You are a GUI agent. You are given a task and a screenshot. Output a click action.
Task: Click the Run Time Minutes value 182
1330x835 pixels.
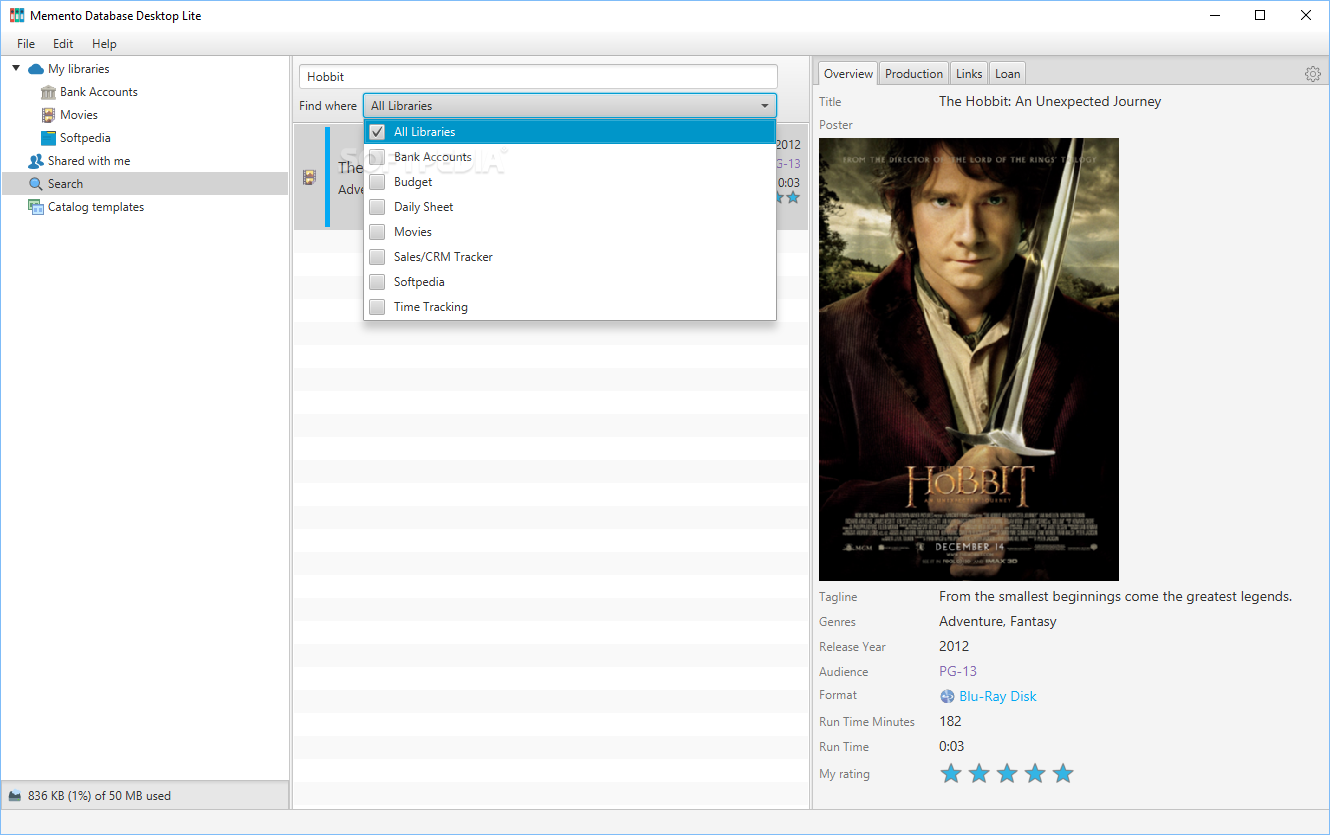click(x=950, y=721)
